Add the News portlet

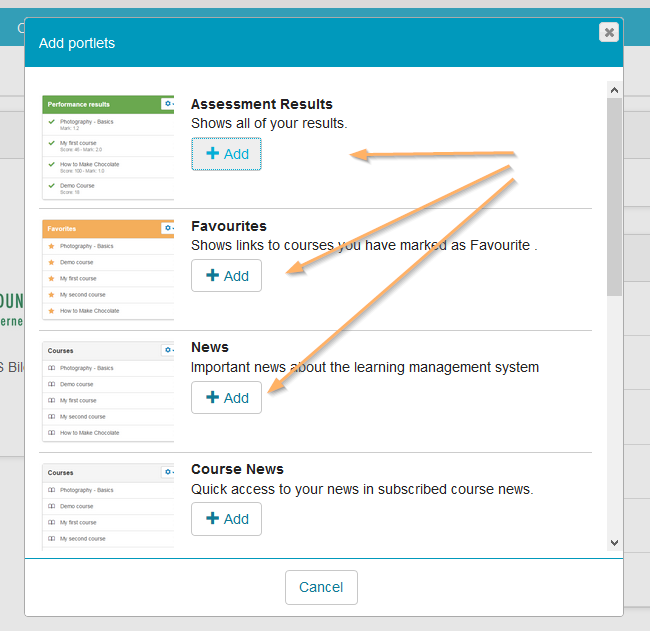coord(226,398)
